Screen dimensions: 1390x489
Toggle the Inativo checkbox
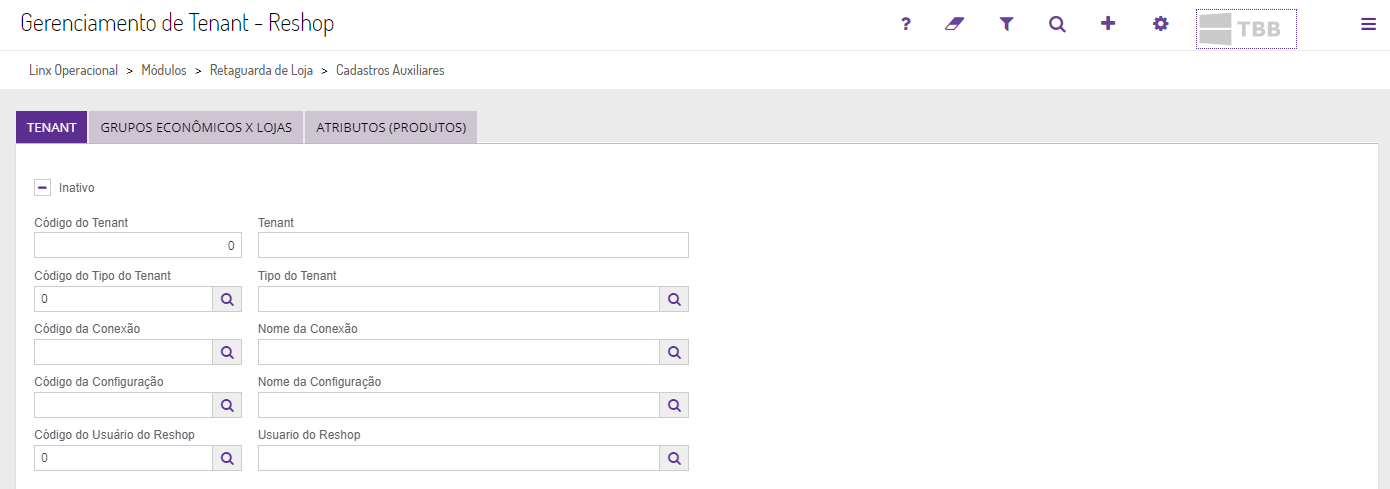pos(43,187)
